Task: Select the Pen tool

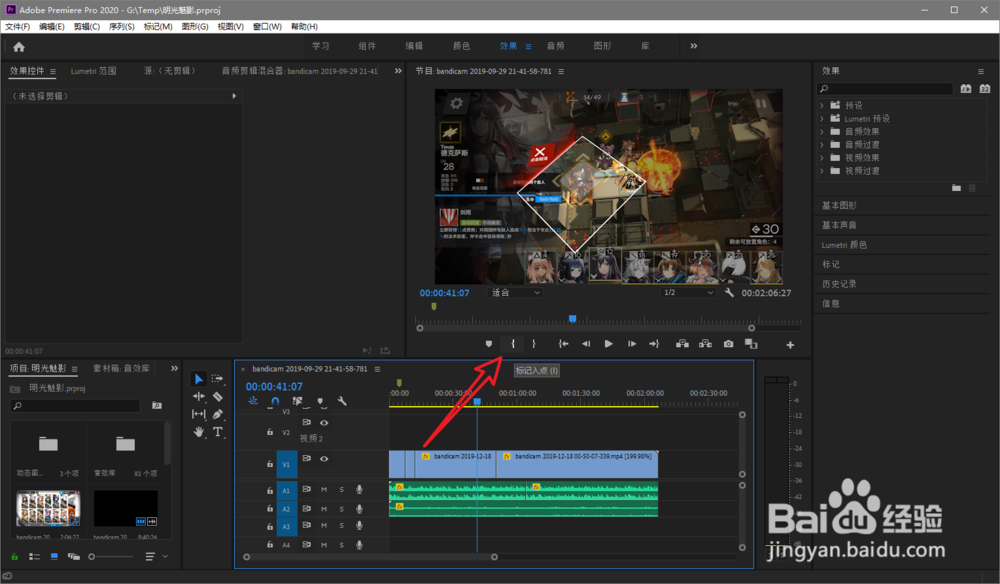Action: point(218,414)
